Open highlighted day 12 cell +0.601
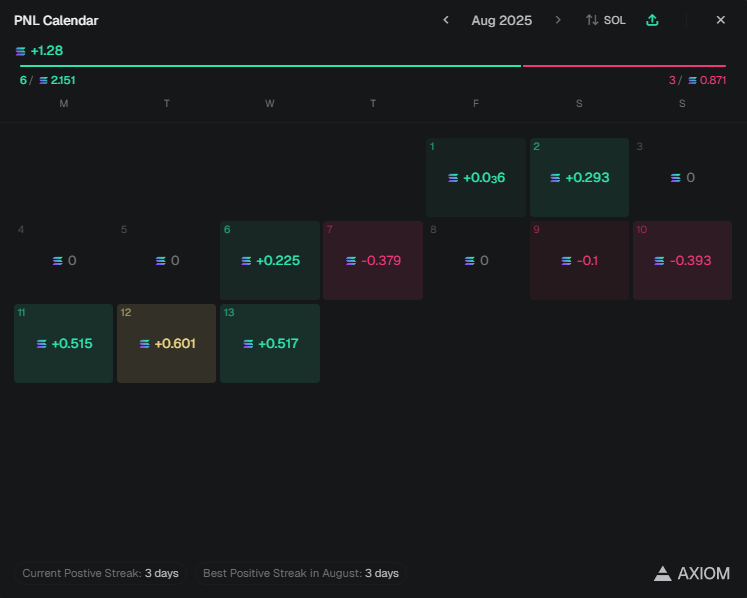The width and height of the screenshot is (747, 598). point(167,343)
